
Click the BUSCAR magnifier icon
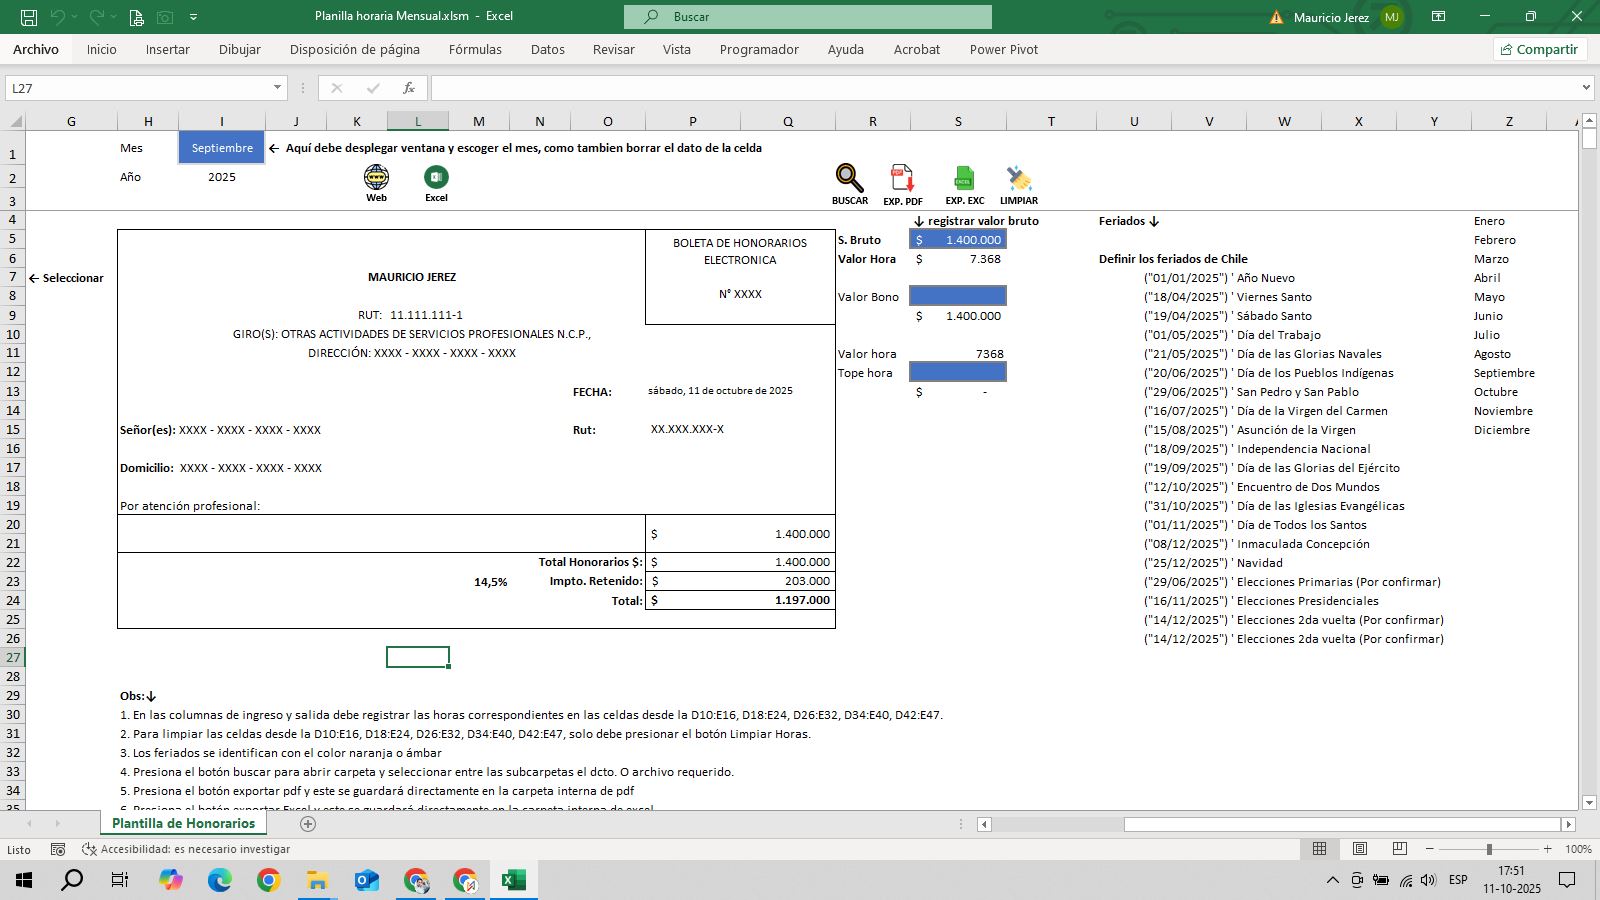pyautogui.click(x=849, y=179)
